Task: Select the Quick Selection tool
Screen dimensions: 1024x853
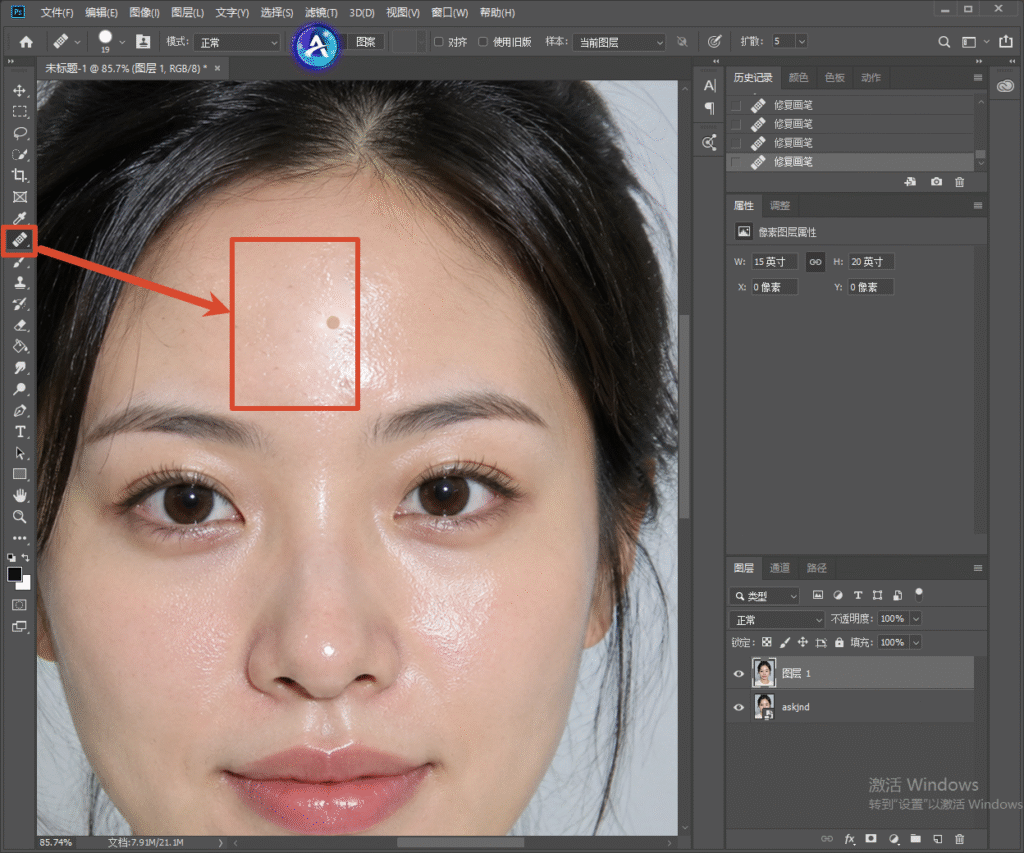Action: pyautogui.click(x=20, y=155)
